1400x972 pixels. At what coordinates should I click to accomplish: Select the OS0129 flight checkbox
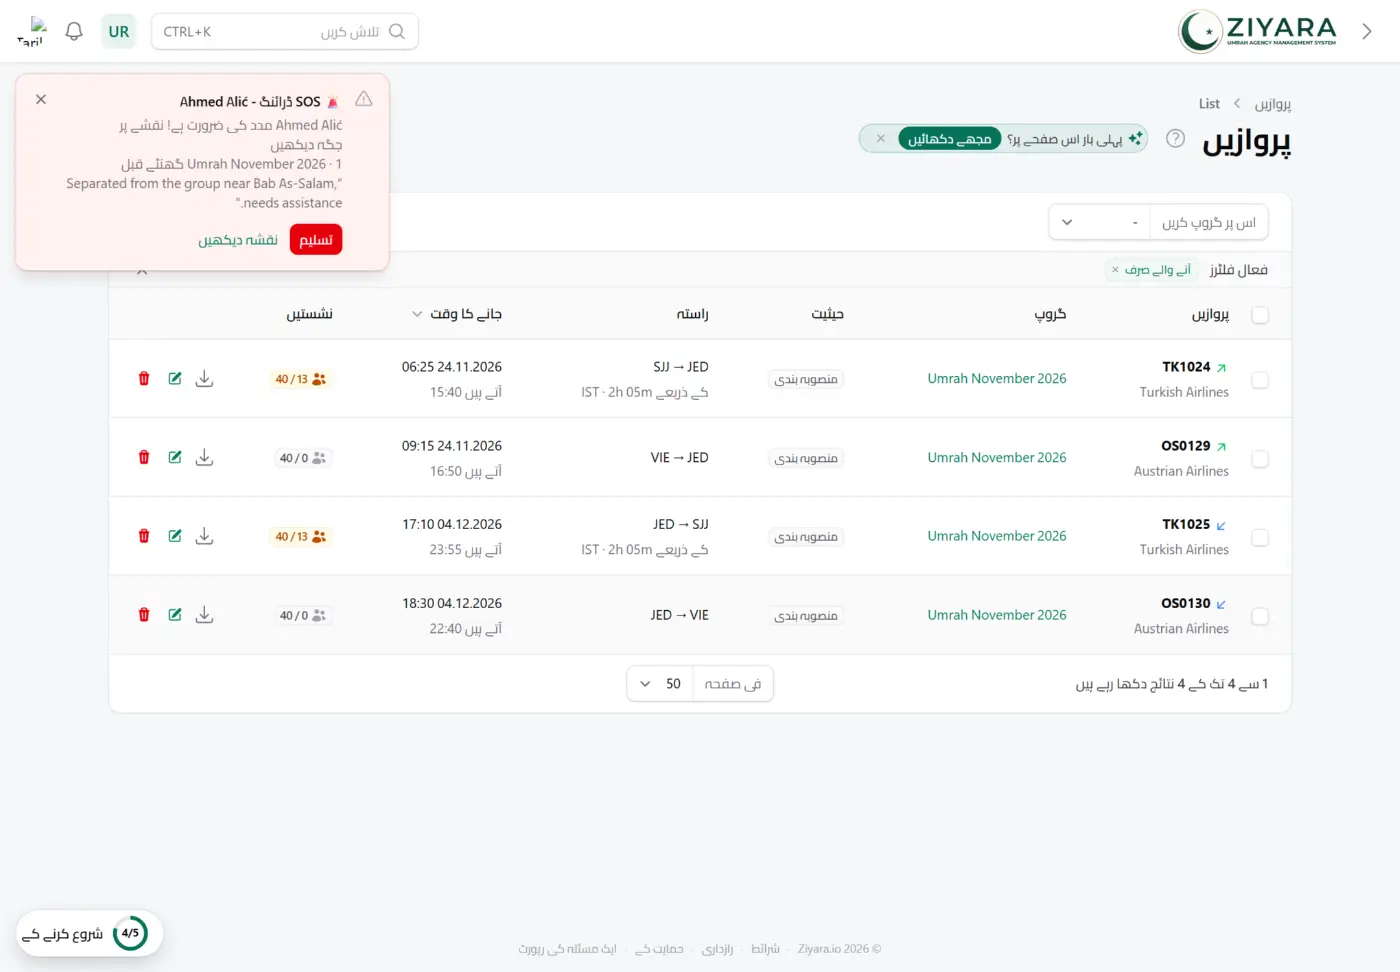click(x=1260, y=459)
